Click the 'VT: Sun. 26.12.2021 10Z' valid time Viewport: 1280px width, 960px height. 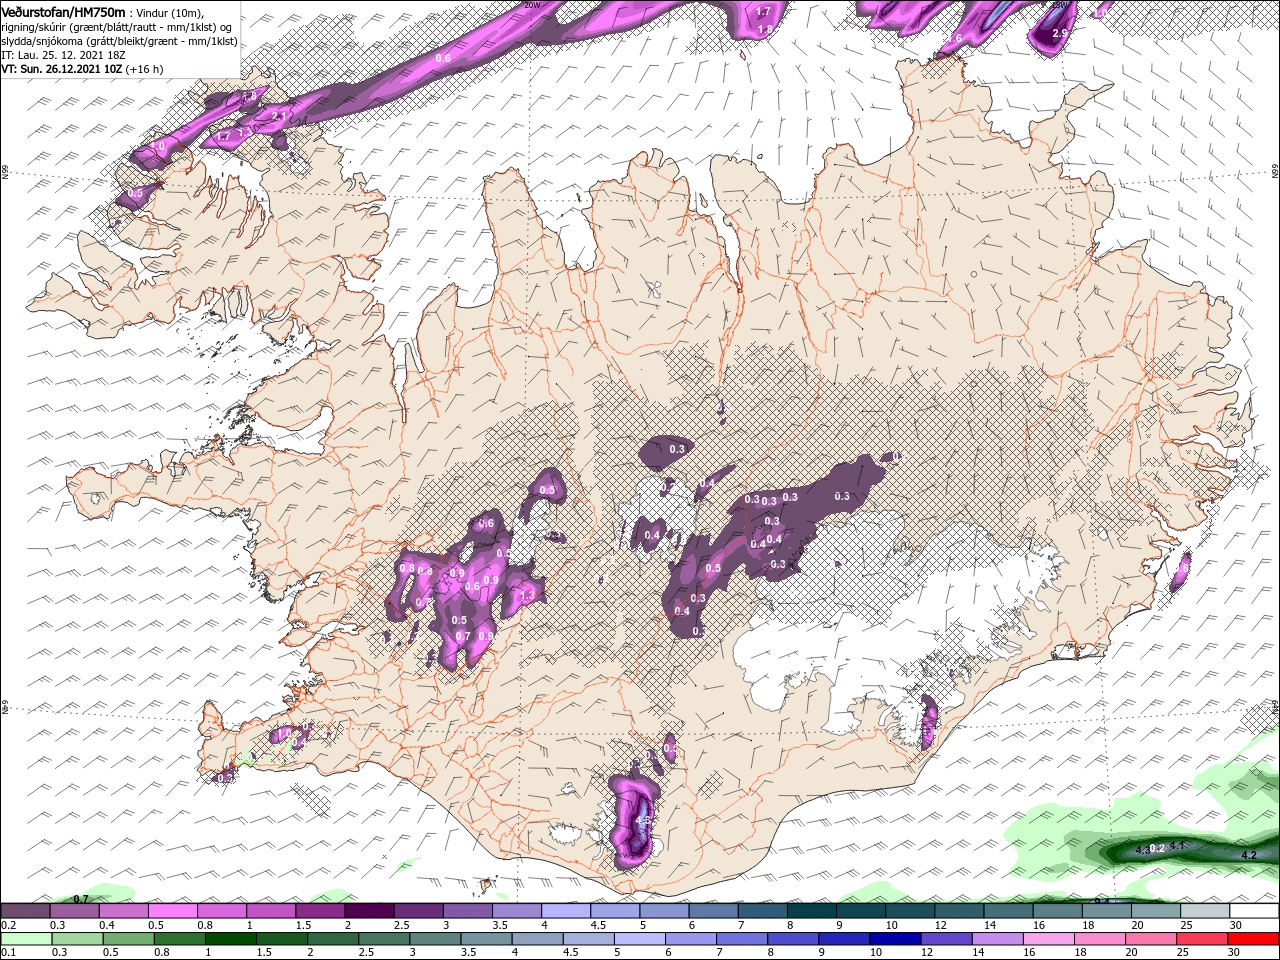pyautogui.click(x=62, y=69)
